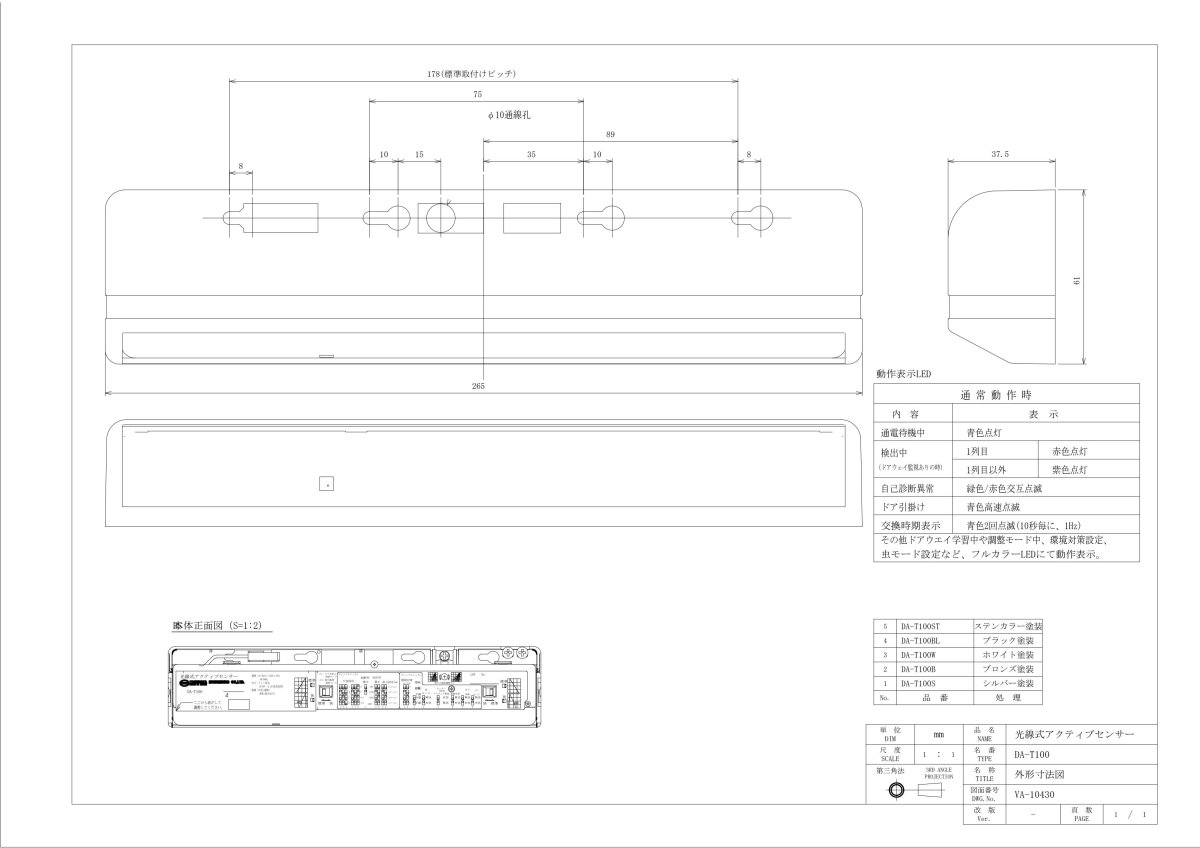The height and width of the screenshot is (848, 1200).
Task: Select the DA-T100S silver paint row
Action: [960, 683]
